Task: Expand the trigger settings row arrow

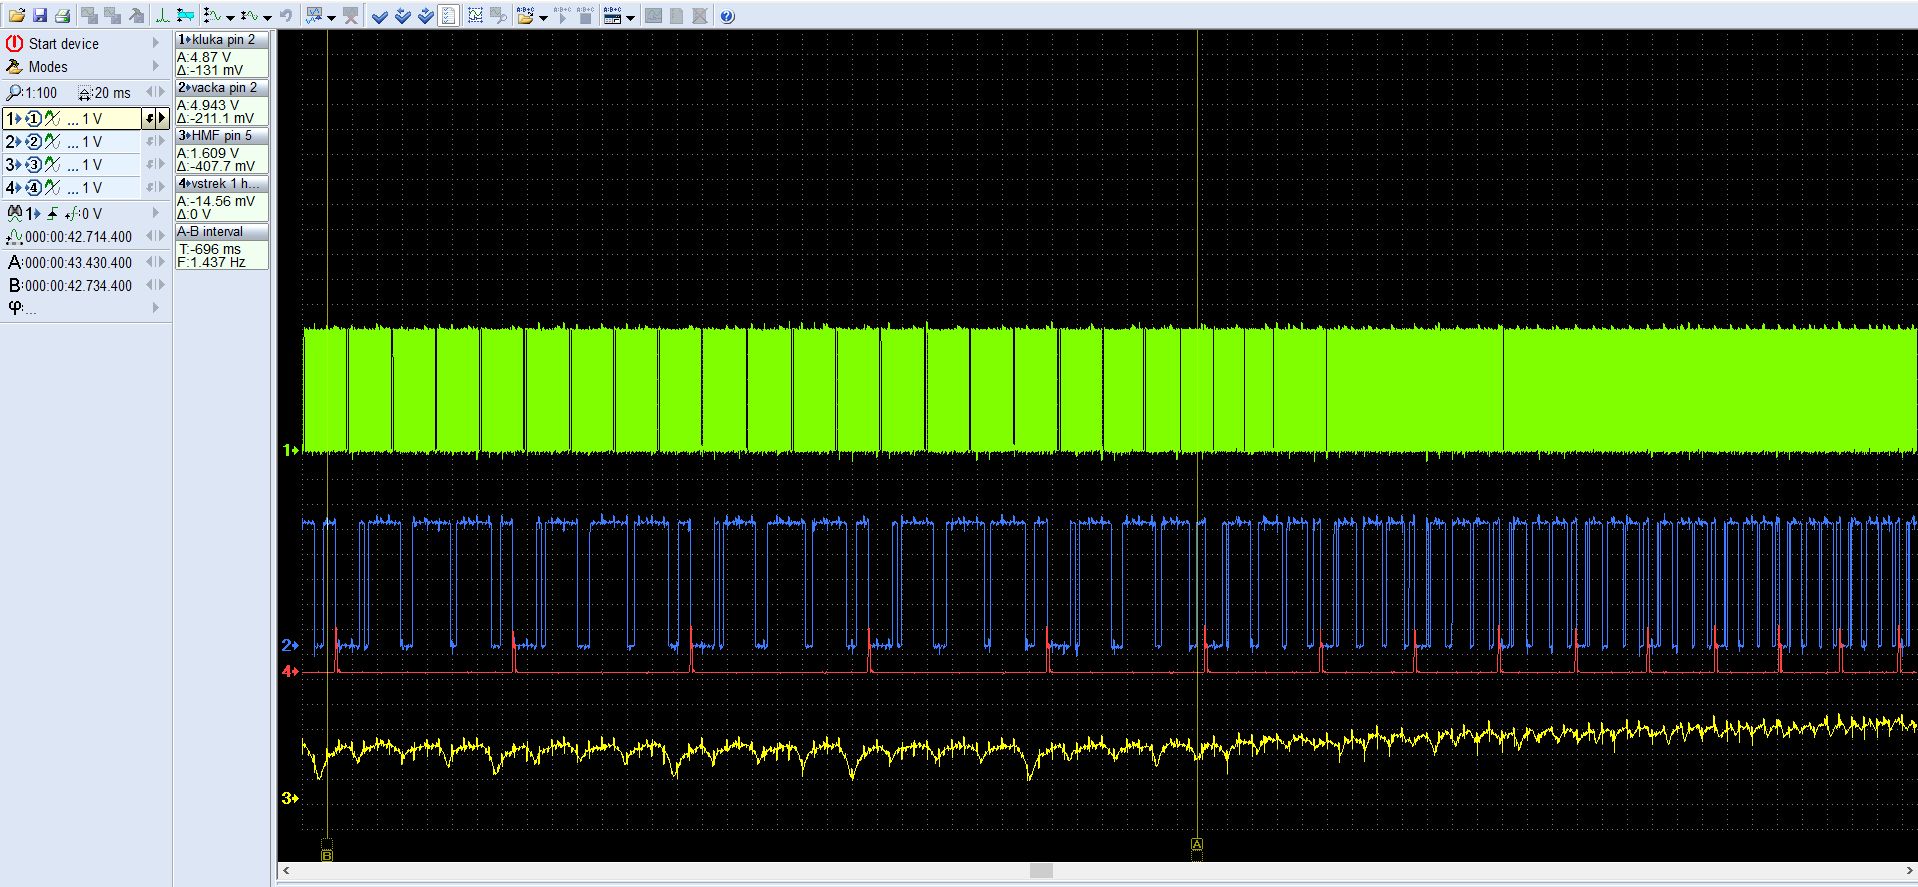Action: click(x=156, y=213)
